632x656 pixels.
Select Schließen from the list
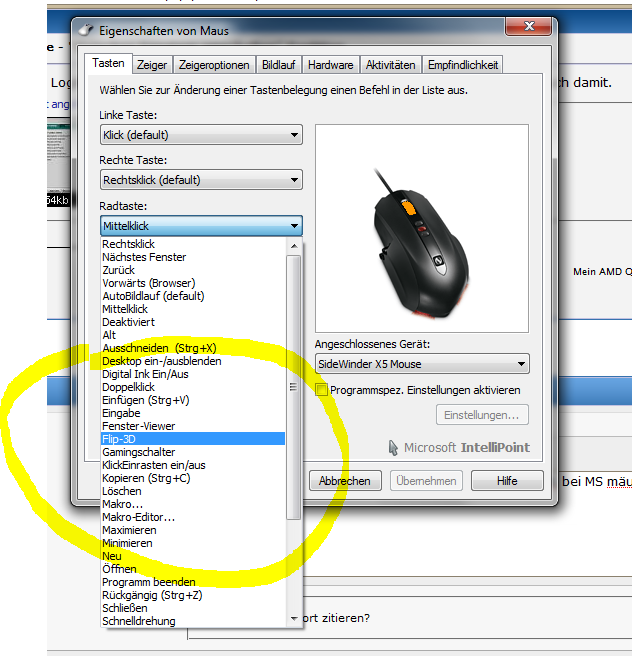(193, 608)
